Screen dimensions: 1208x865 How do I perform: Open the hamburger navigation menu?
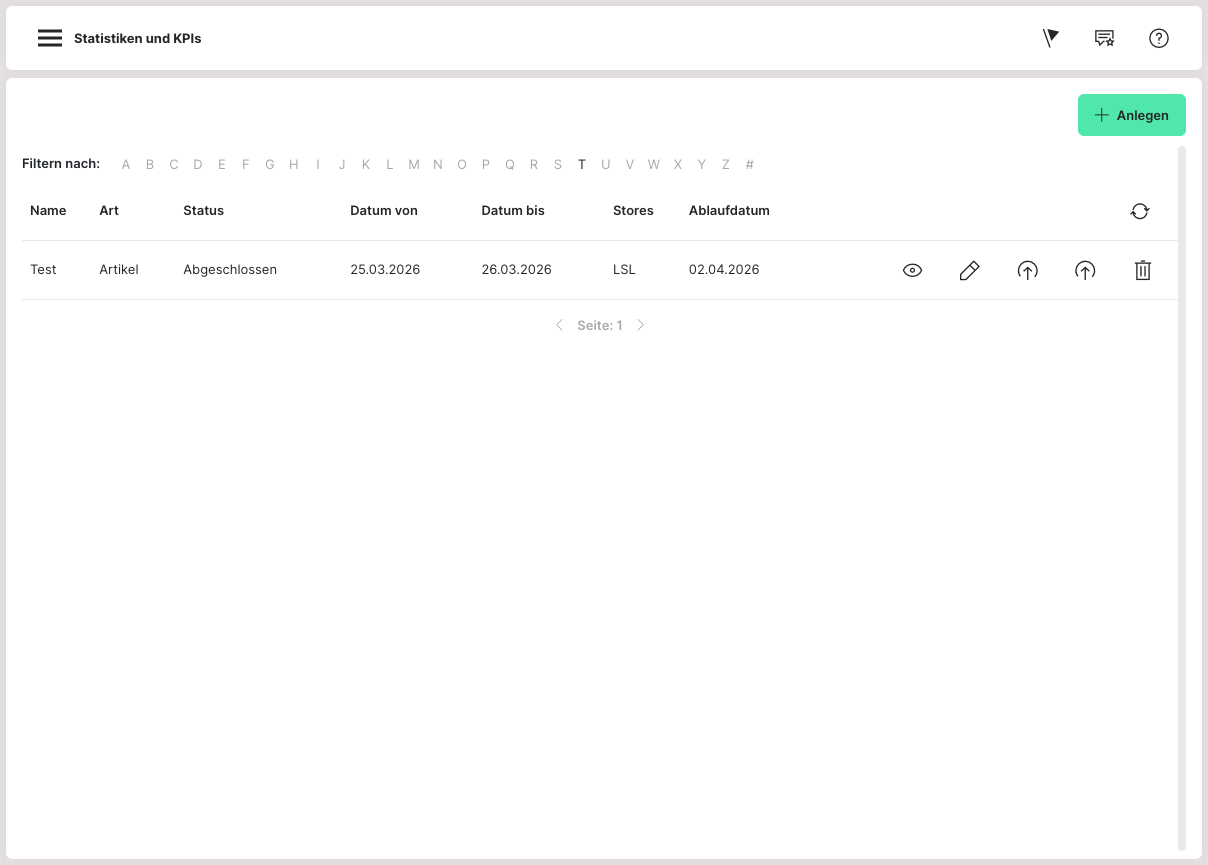pos(50,38)
